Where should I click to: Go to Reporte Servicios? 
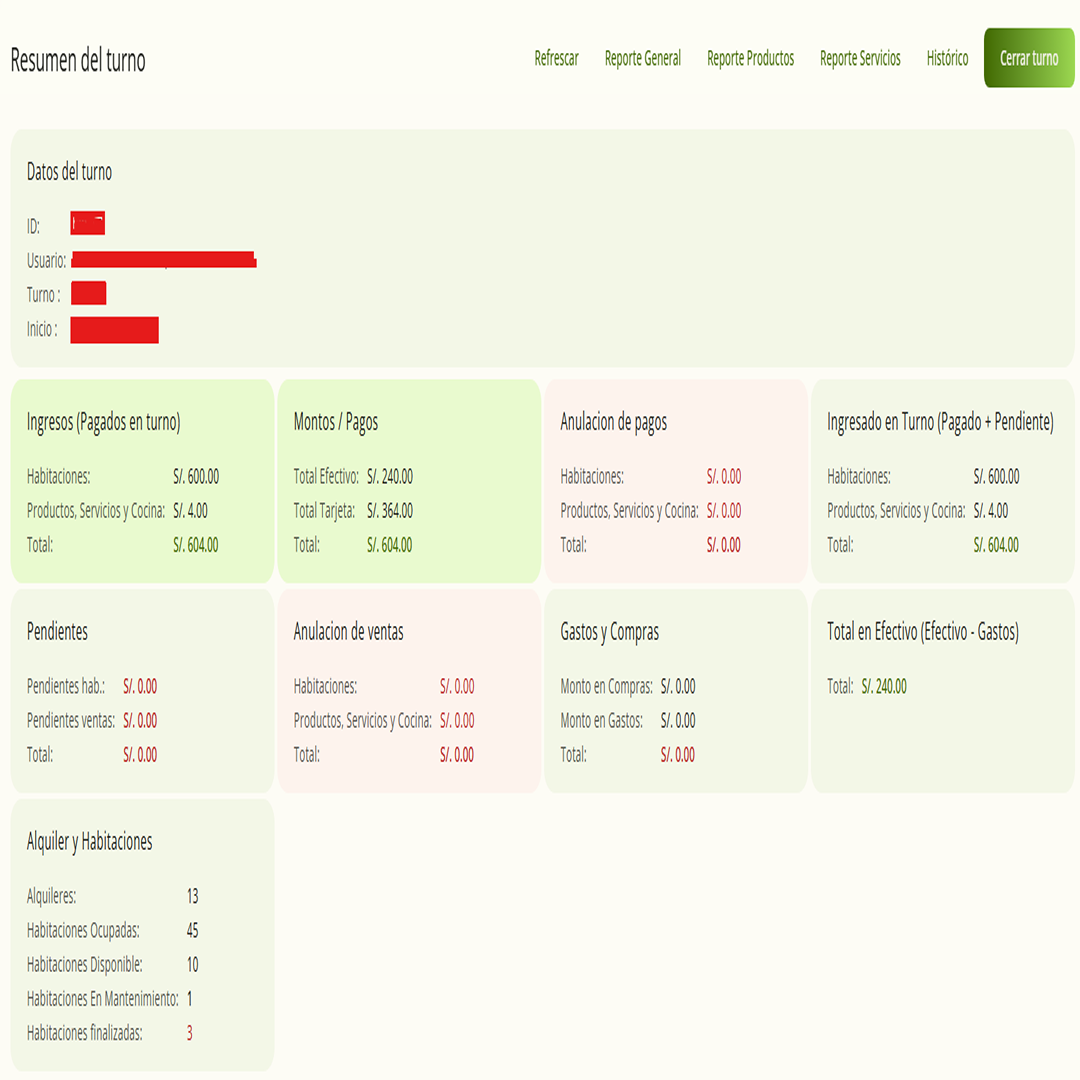[x=860, y=59]
